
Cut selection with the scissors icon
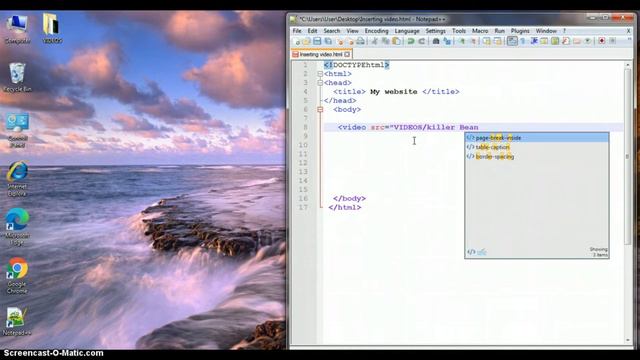pyautogui.click(x=374, y=41)
